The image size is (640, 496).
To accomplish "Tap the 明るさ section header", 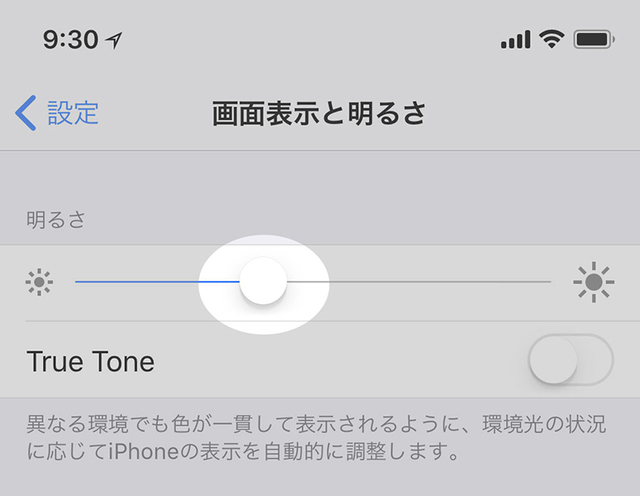I will (56, 220).
